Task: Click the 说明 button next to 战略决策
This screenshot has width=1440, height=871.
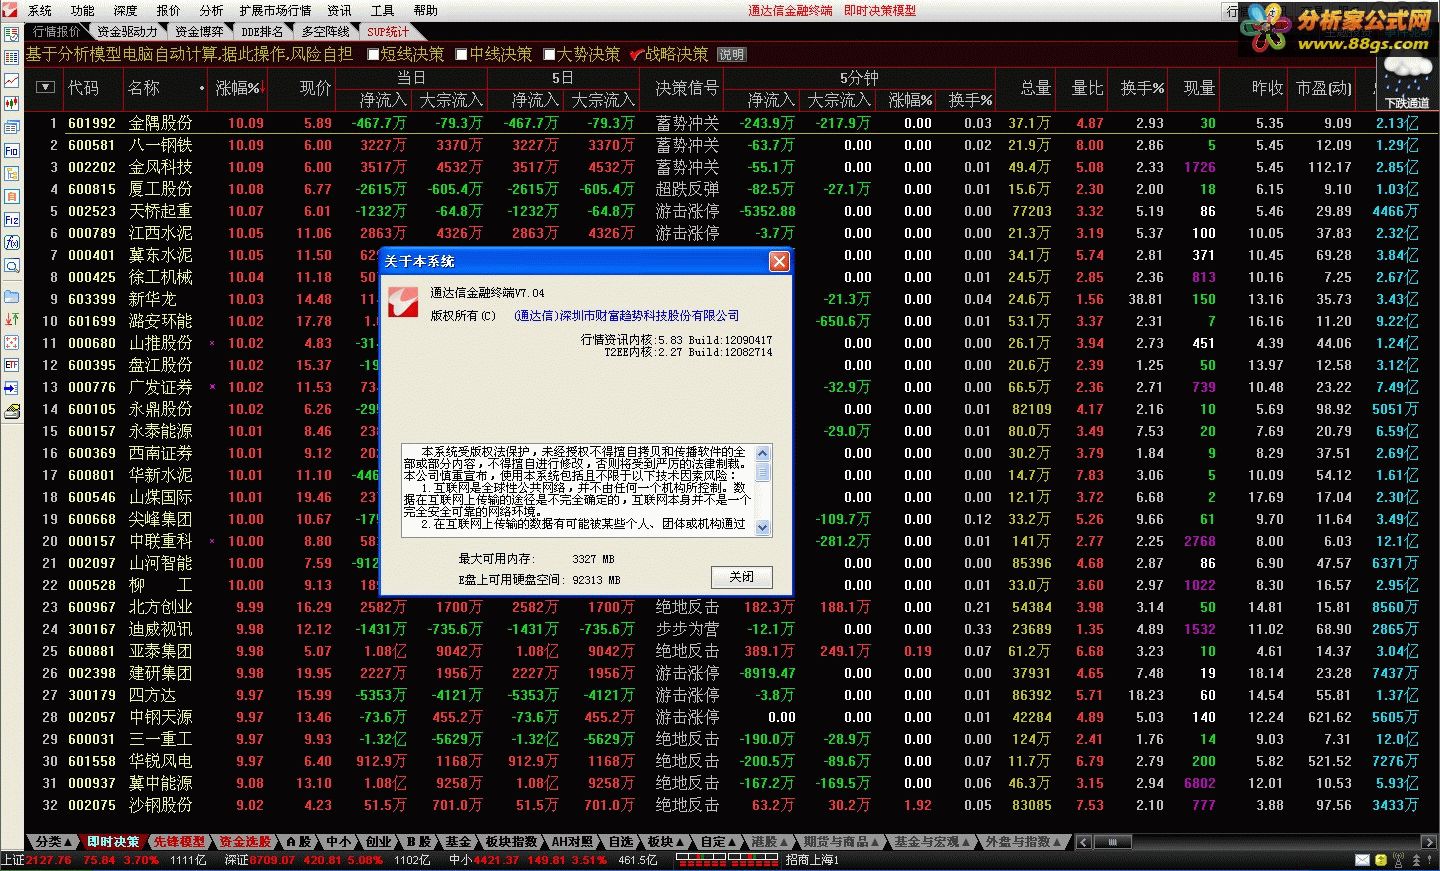Action: click(x=731, y=55)
